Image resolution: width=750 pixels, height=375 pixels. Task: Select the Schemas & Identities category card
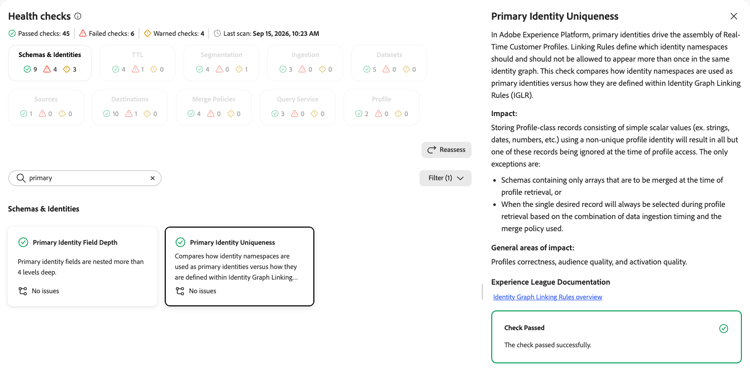coord(50,63)
